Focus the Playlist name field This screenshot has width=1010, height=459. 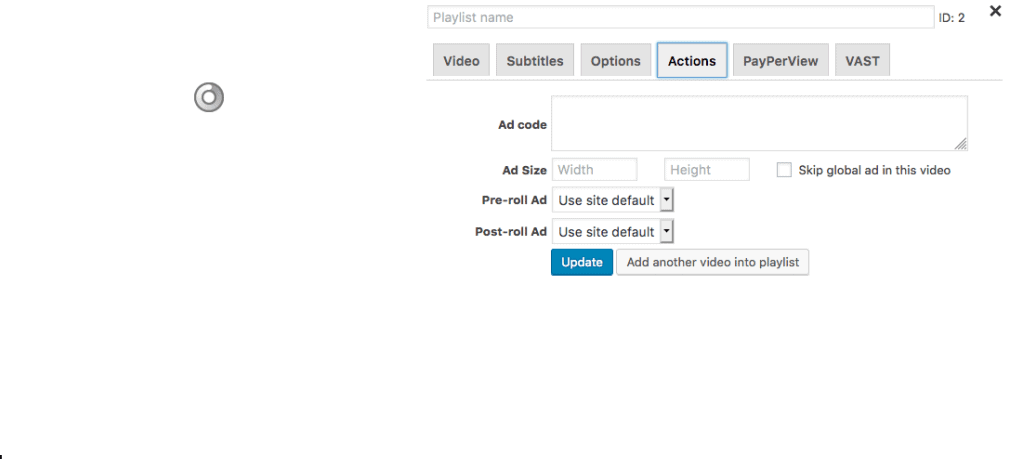coord(680,17)
